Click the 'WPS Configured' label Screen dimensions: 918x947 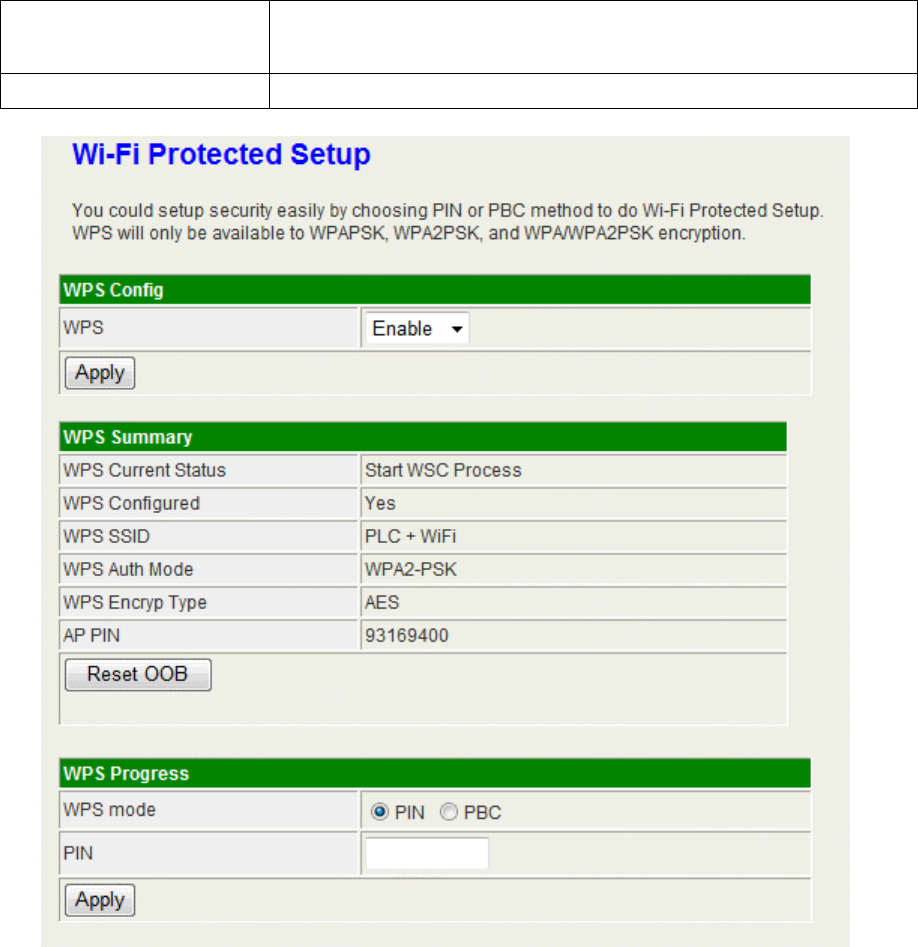click(131, 504)
